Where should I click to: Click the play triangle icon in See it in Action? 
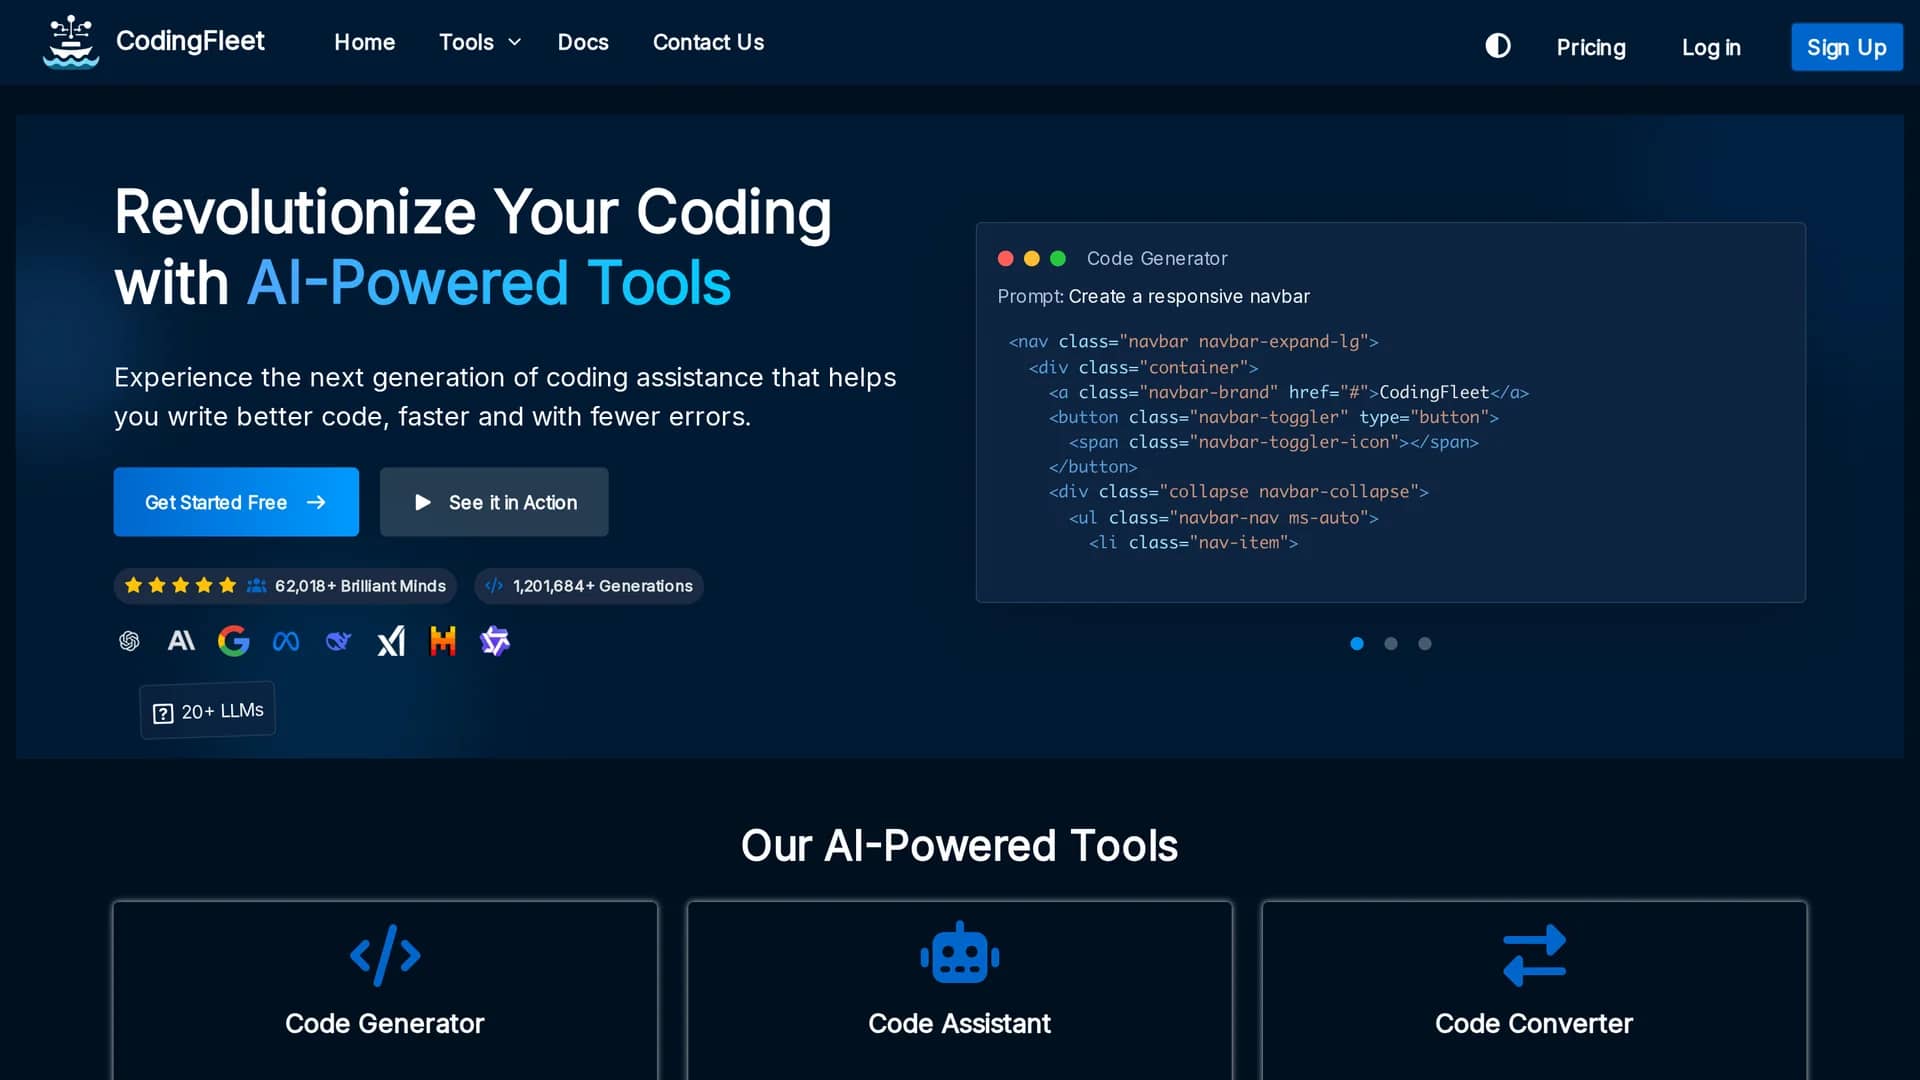click(x=423, y=502)
